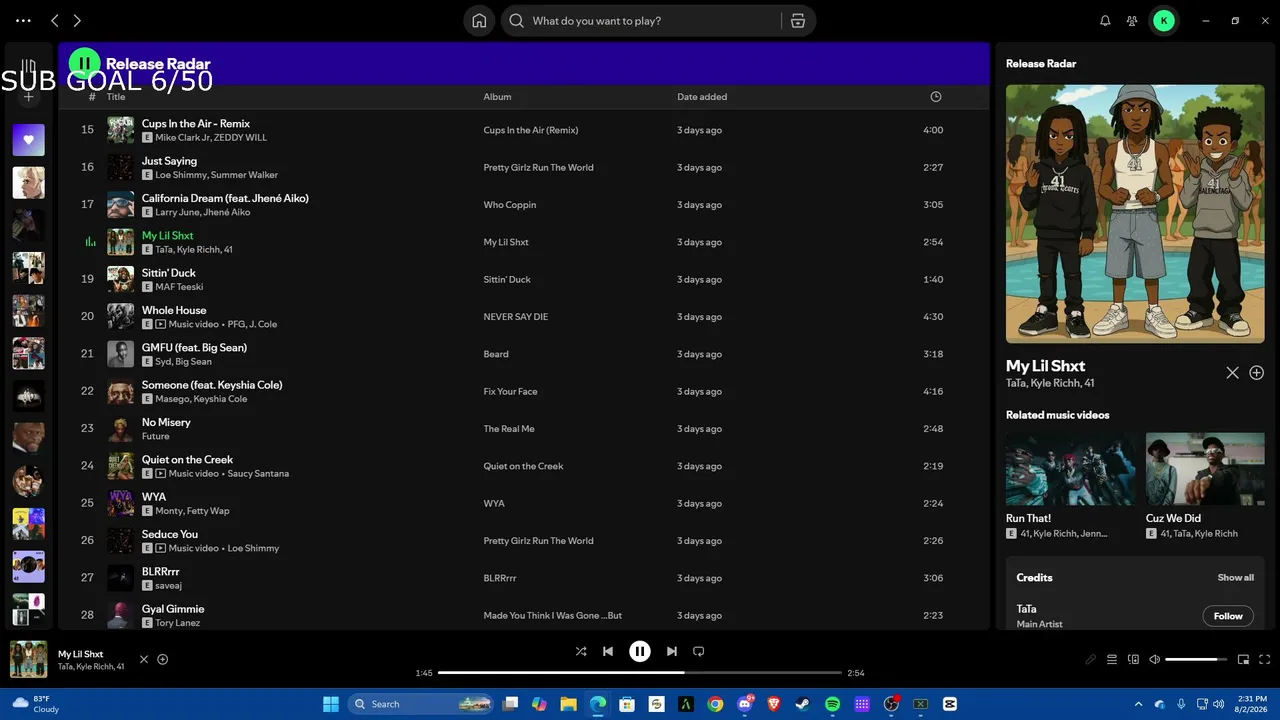
Task: Mute the volume speaker icon
Action: tap(1154, 660)
